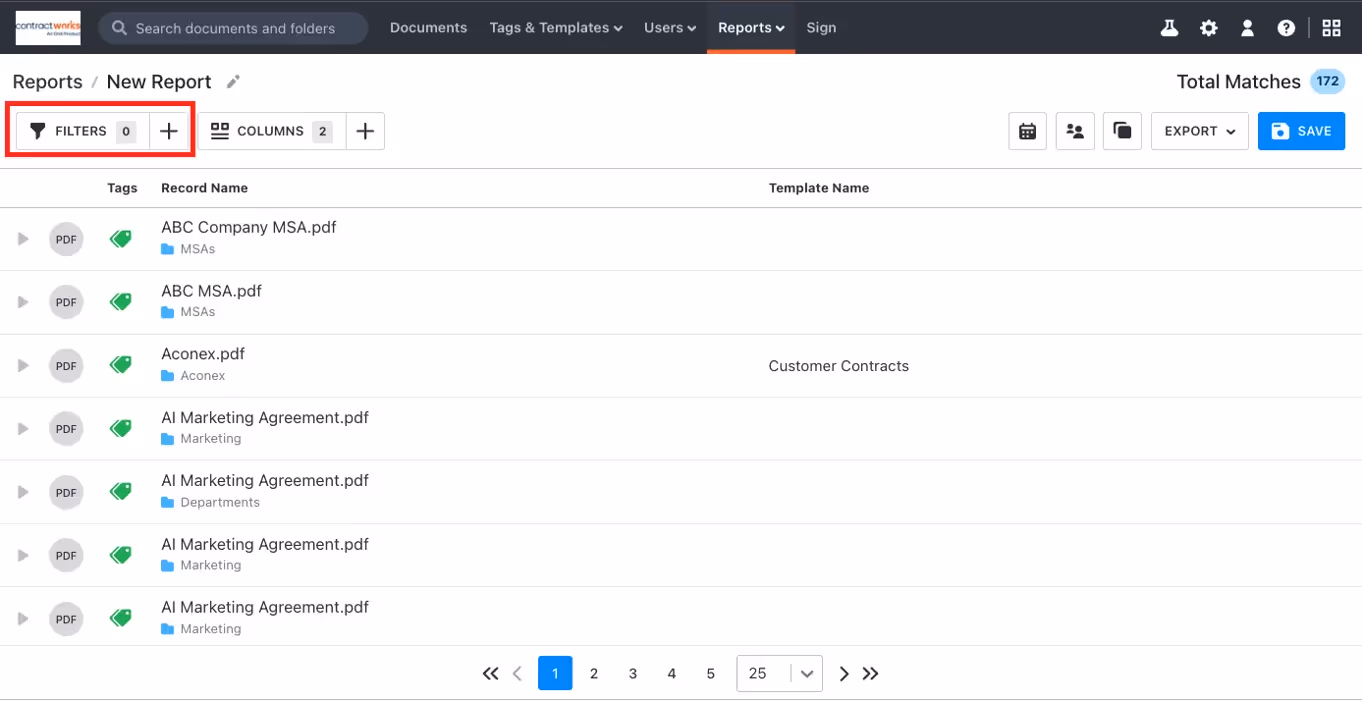Screen dimensions: 1362x701
Task: Add a filter with the Filters plus button
Action: (x=168, y=130)
